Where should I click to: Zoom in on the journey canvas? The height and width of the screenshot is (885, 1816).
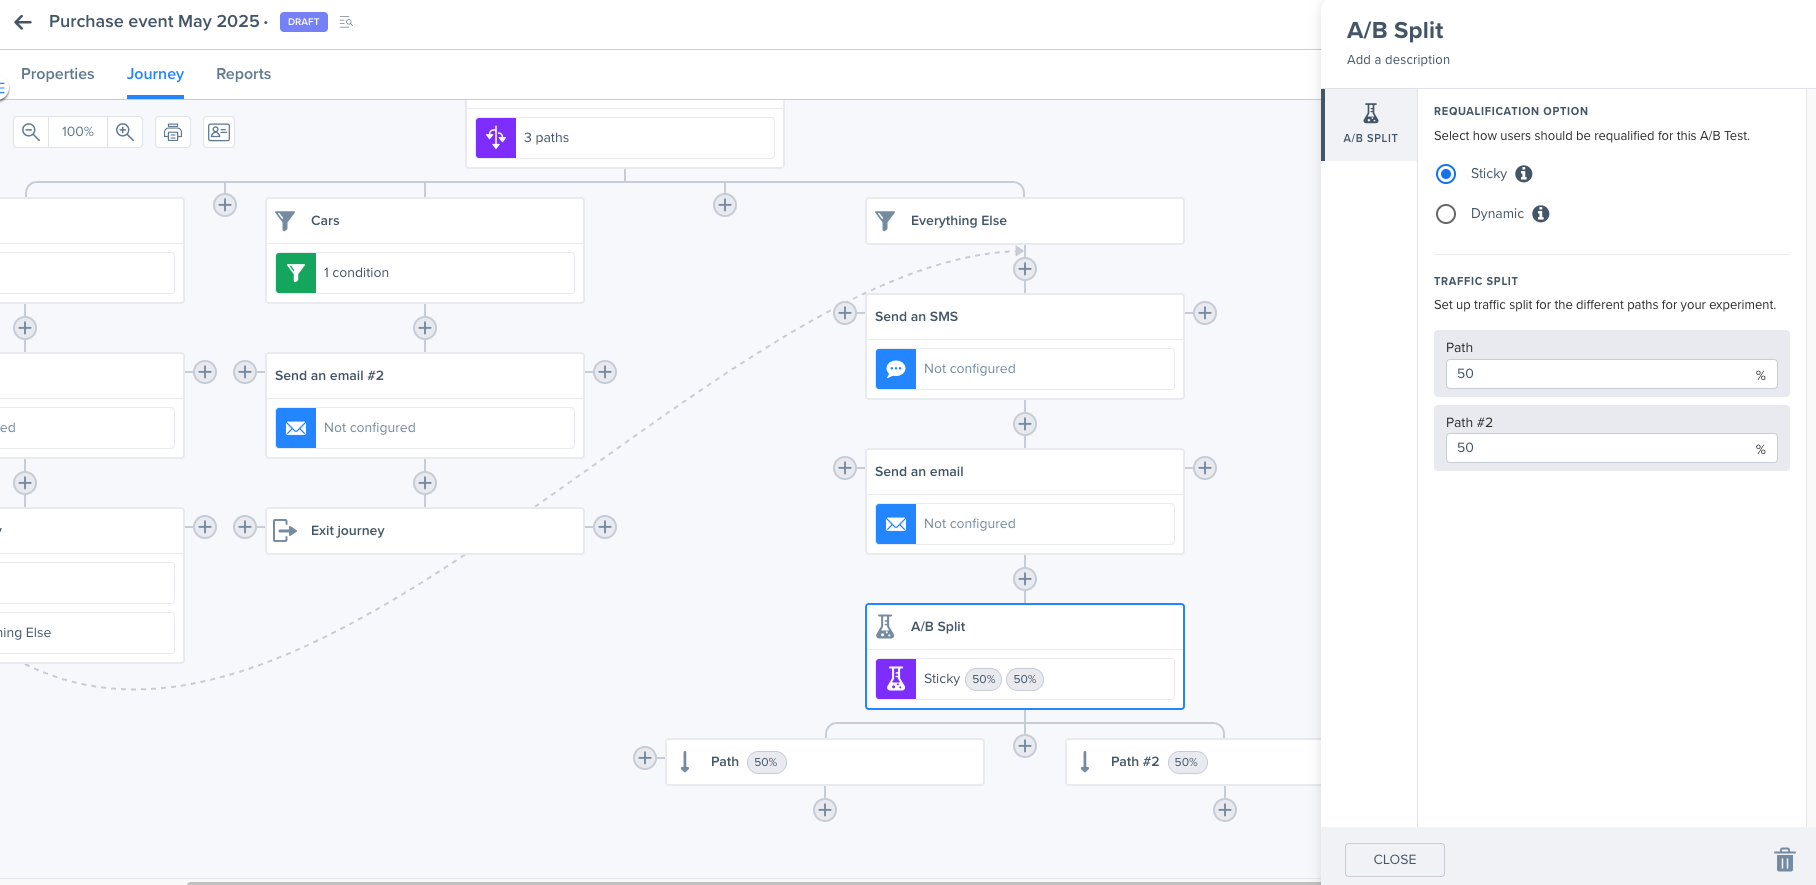(125, 132)
